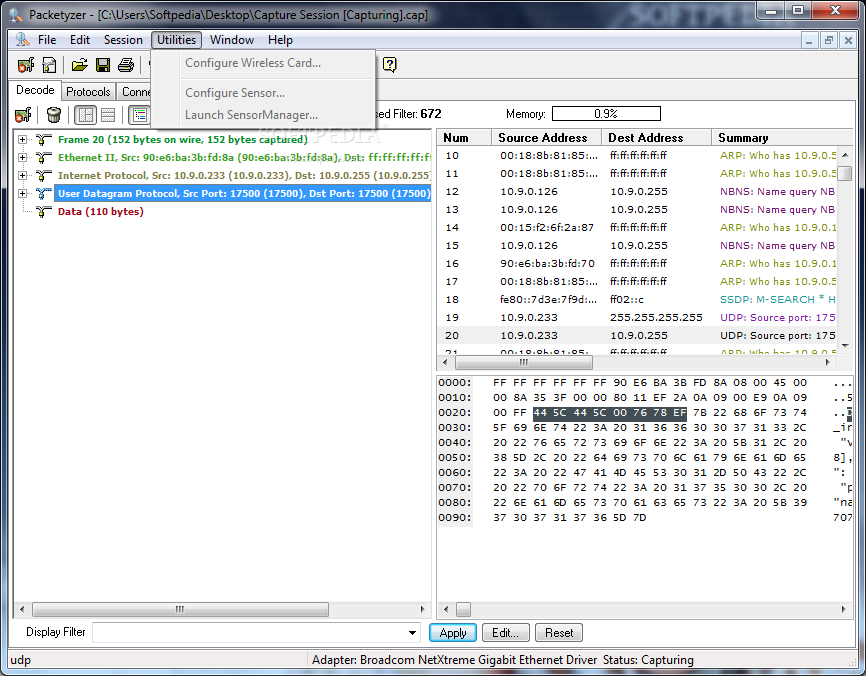This screenshot has width=866, height=676.
Task: Click the stop capture icon in main toolbar
Action: (26, 65)
